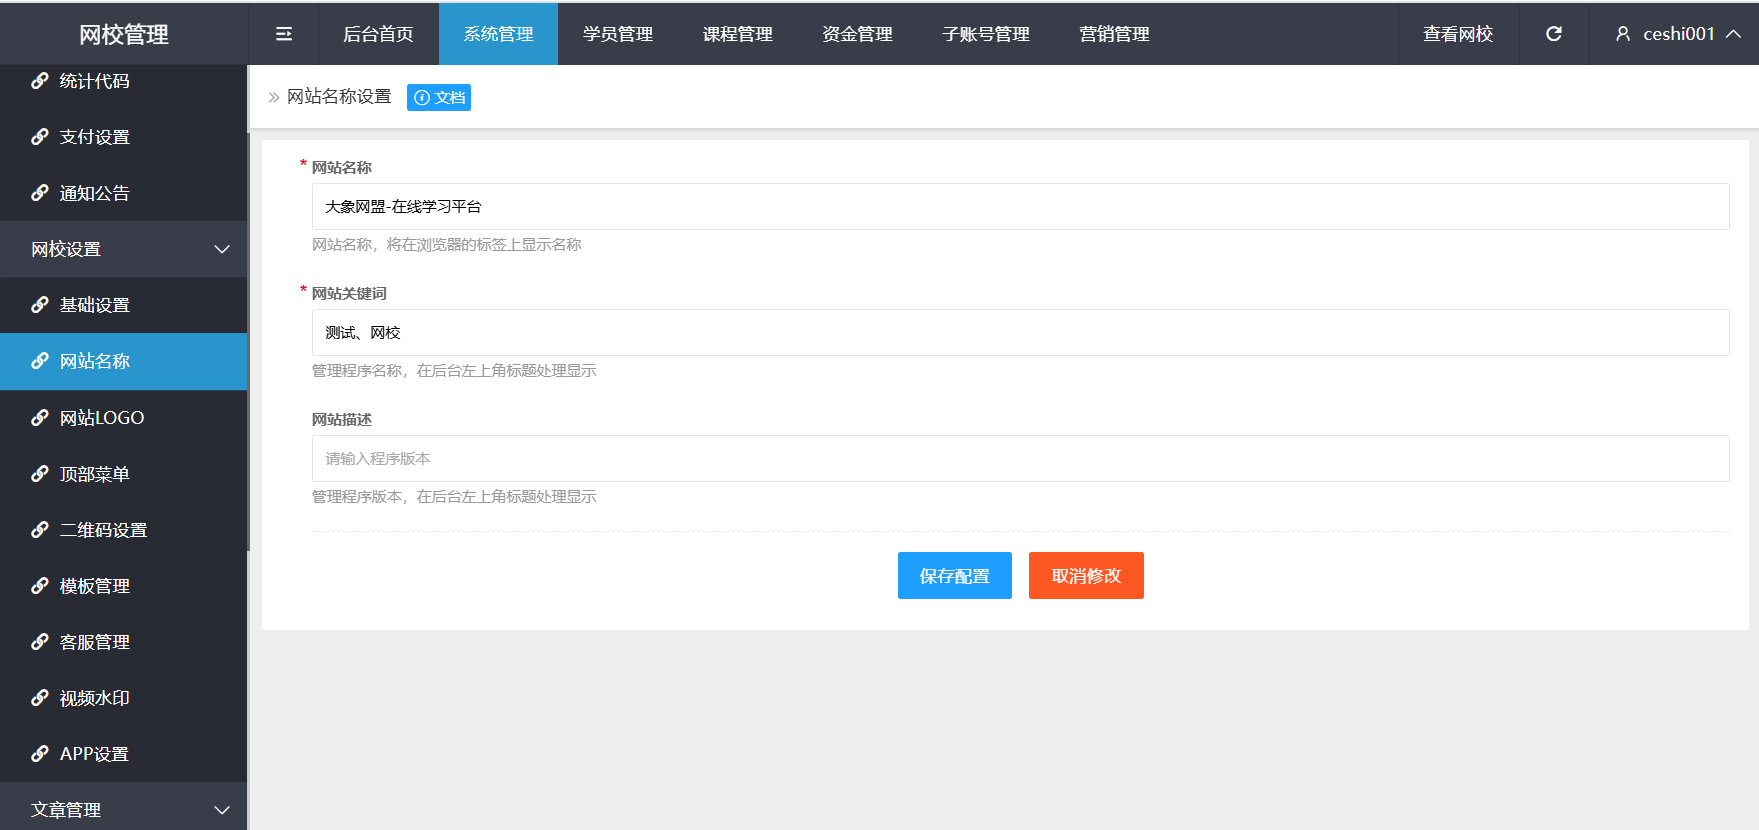This screenshot has height=830, width=1759.
Task: Expand the 文章管理 sidebar group
Action: pos(123,810)
